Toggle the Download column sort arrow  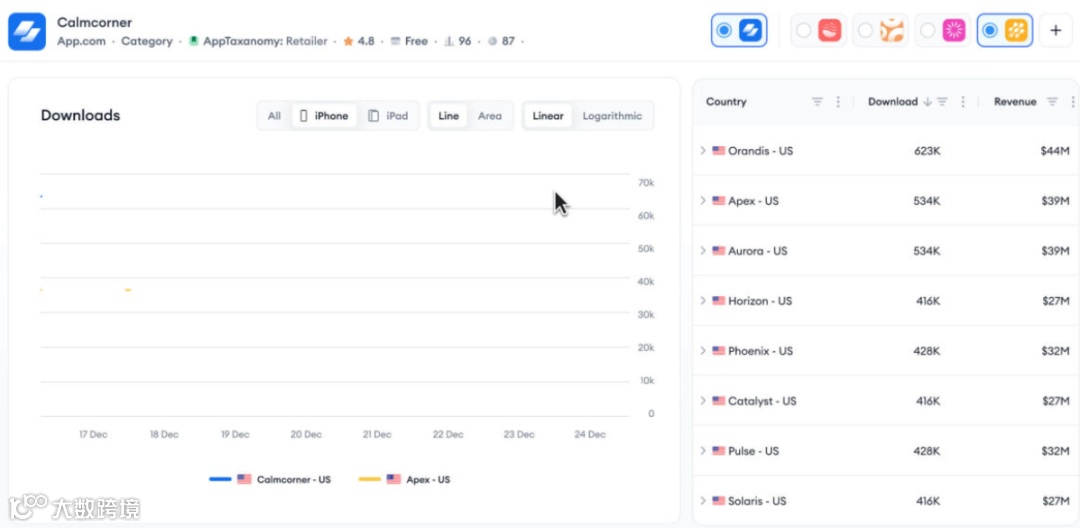(927, 102)
